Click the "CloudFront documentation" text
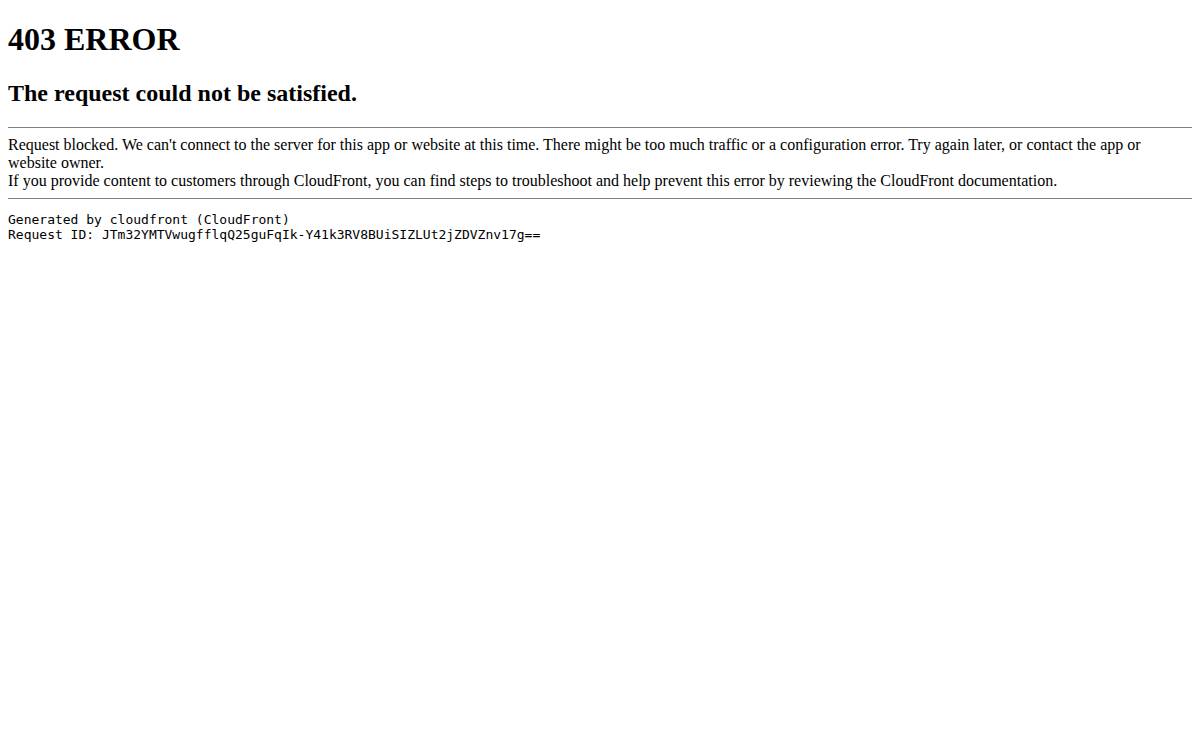Image resolution: width=1200 pixels, height=750 pixels. tap(968, 181)
